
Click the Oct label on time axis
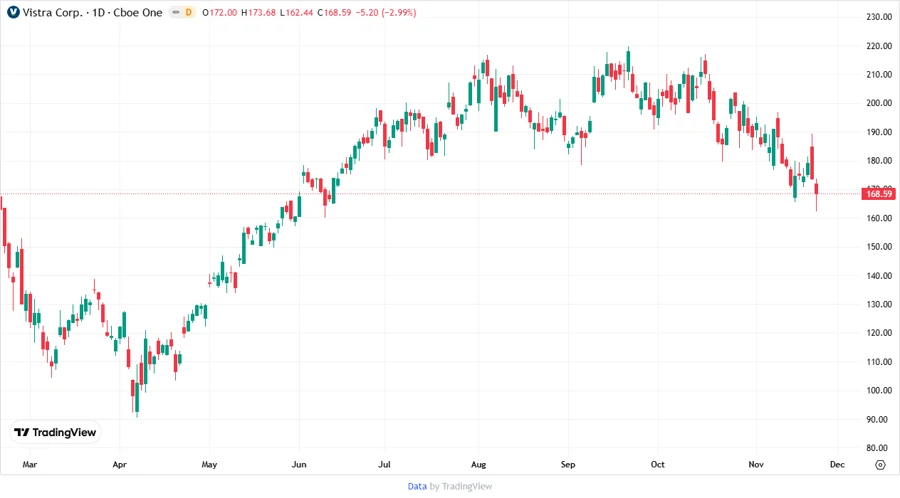[658, 464]
